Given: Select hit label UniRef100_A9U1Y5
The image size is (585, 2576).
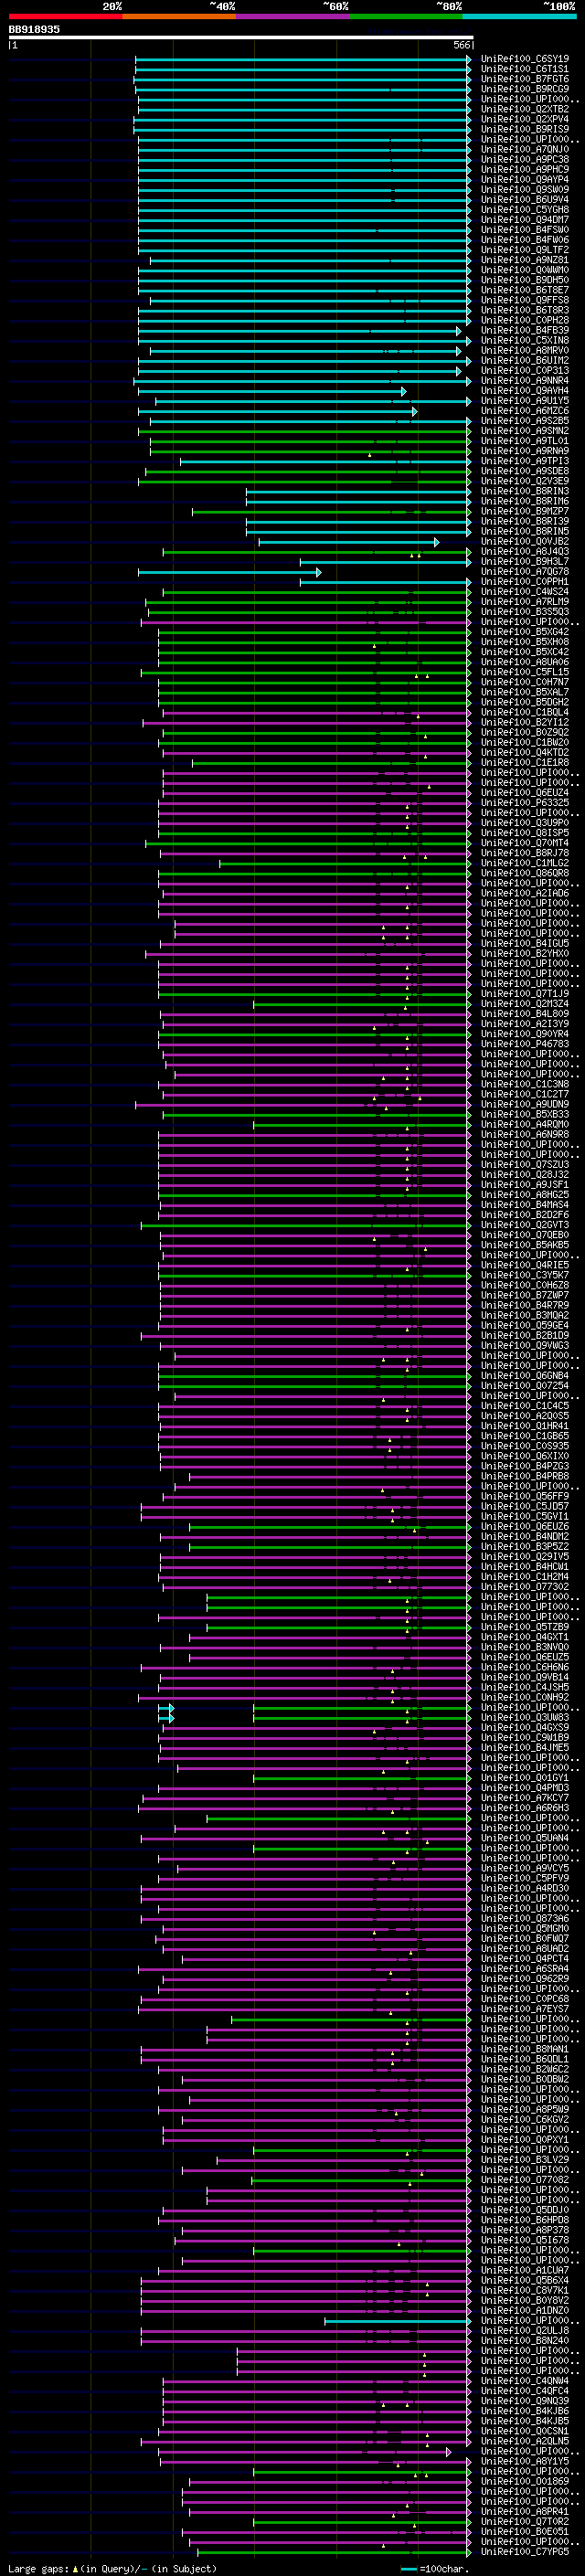Looking at the screenshot, I should [x=525, y=401].
